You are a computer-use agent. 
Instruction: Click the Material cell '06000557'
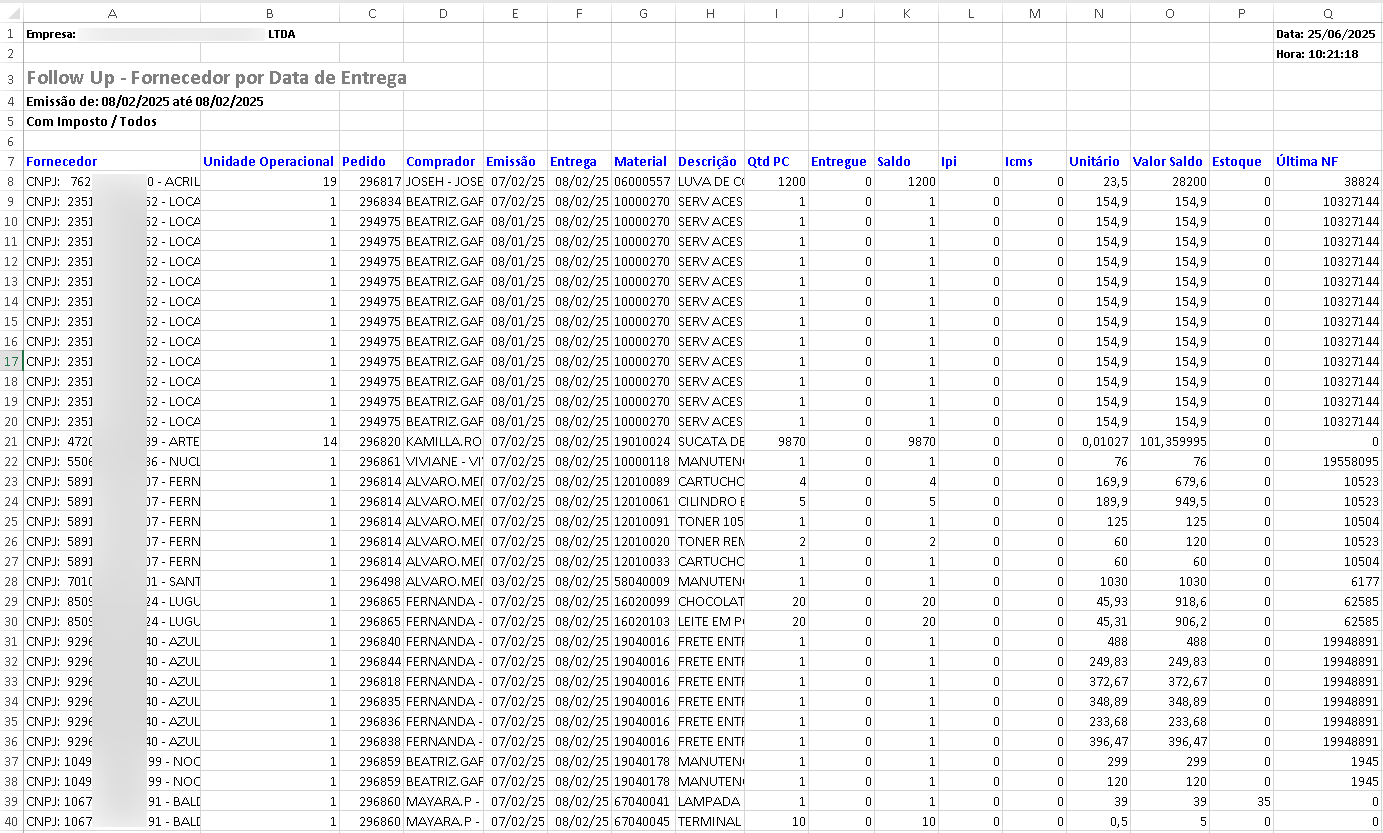coord(643,181)
